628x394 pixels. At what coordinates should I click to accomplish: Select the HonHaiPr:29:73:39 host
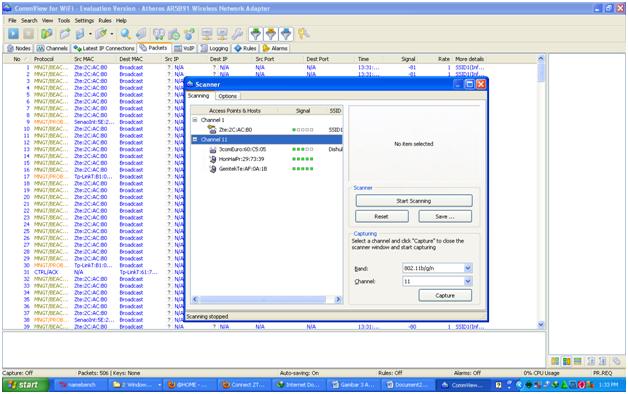point(241,159)
